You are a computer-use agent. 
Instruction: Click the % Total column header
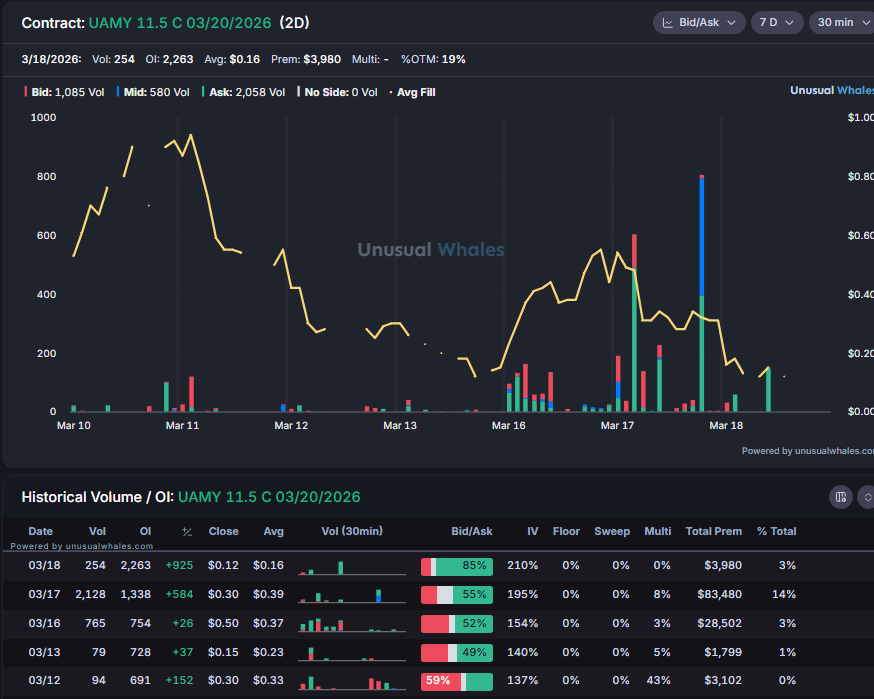pyautogui.click(x=776, y=531)
